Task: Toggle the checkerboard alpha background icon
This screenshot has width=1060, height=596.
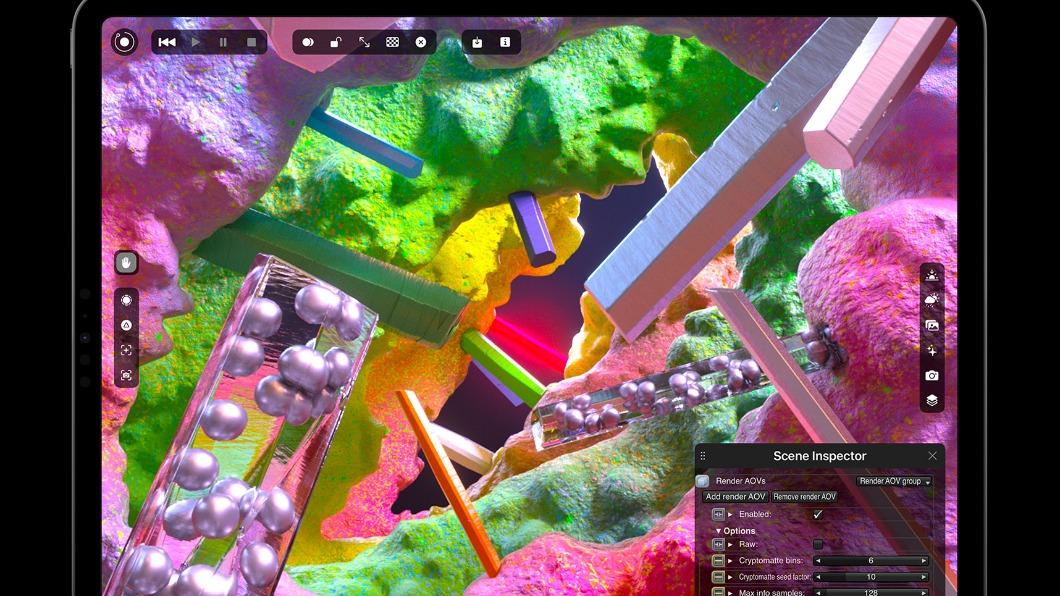Action: click(x=392, y=42)
